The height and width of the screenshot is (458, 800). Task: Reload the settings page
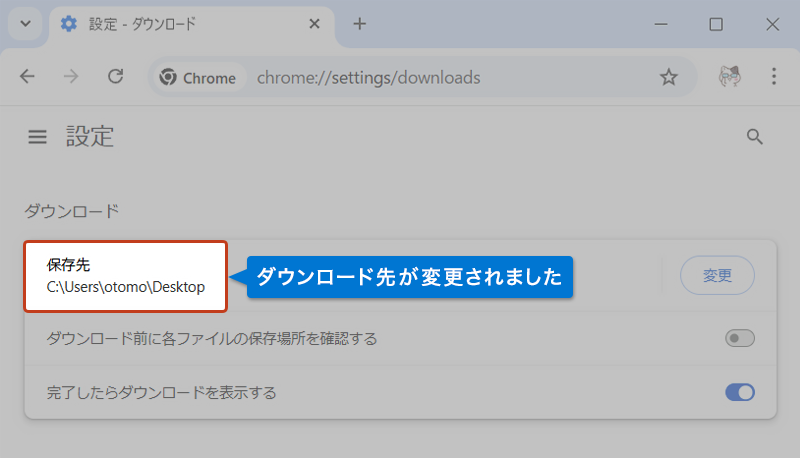tap(115, 77)
